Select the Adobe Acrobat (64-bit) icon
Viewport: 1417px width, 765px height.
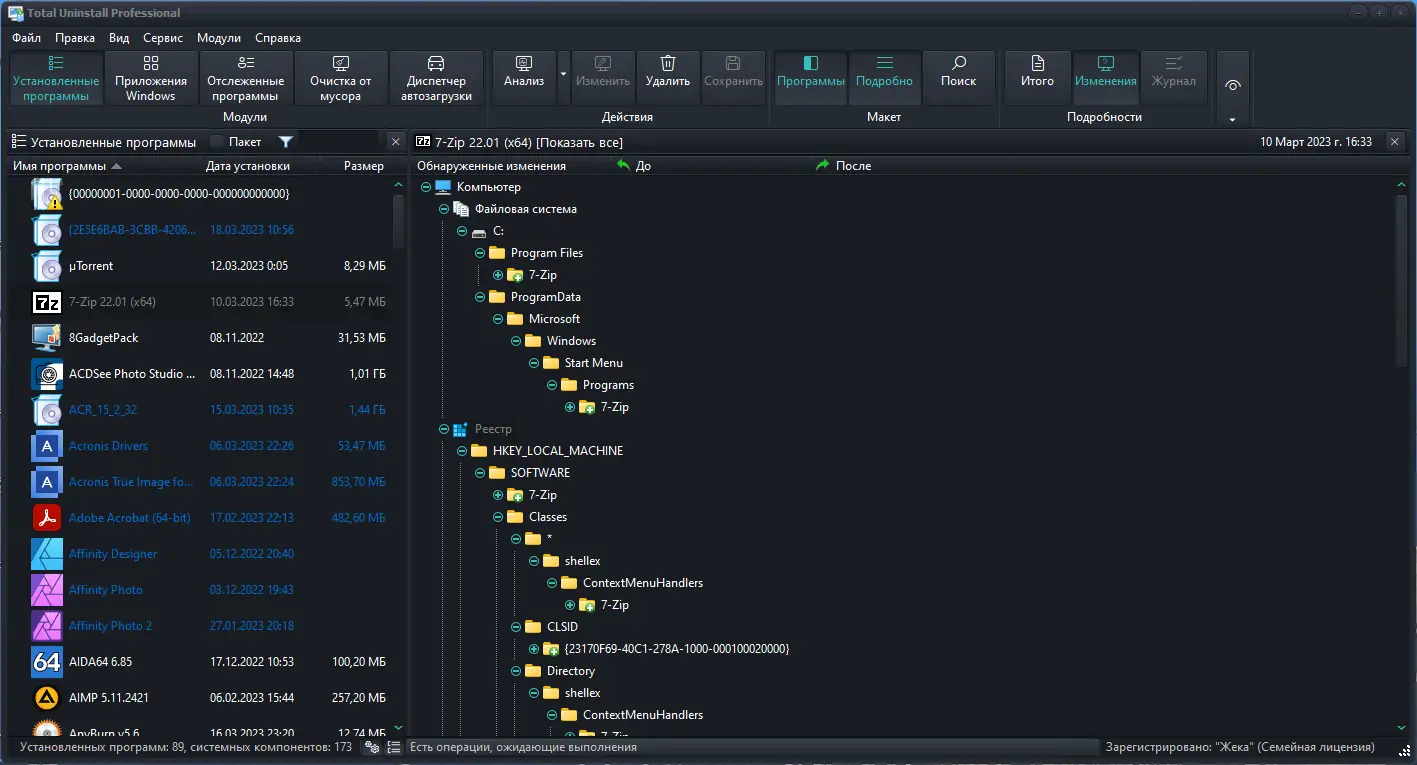pos(47,518)
